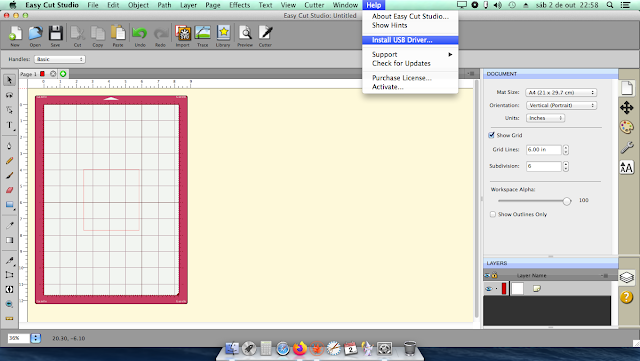Screen dimensions: 640x361
Task: Click the yellow question mark help icon
Action: [x=627, y=297]
